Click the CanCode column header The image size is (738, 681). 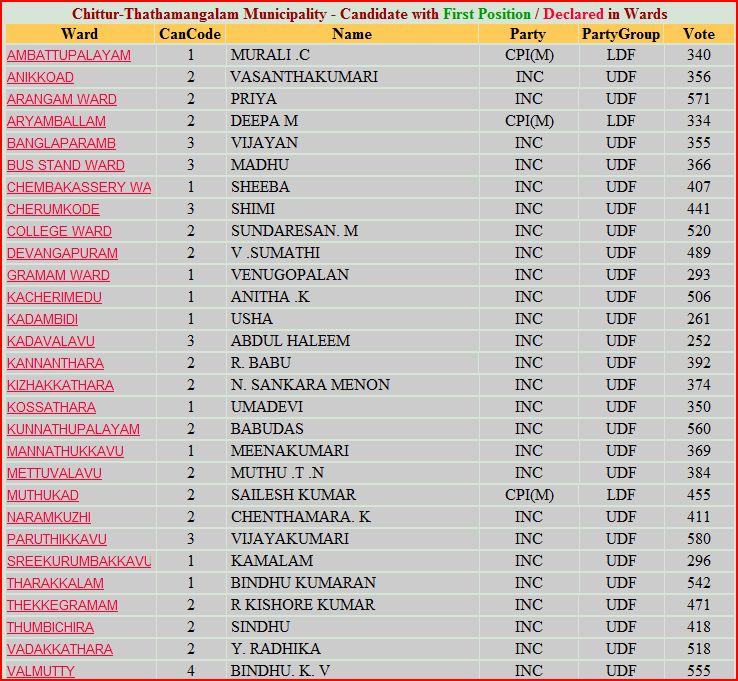(x=190, y=34)
